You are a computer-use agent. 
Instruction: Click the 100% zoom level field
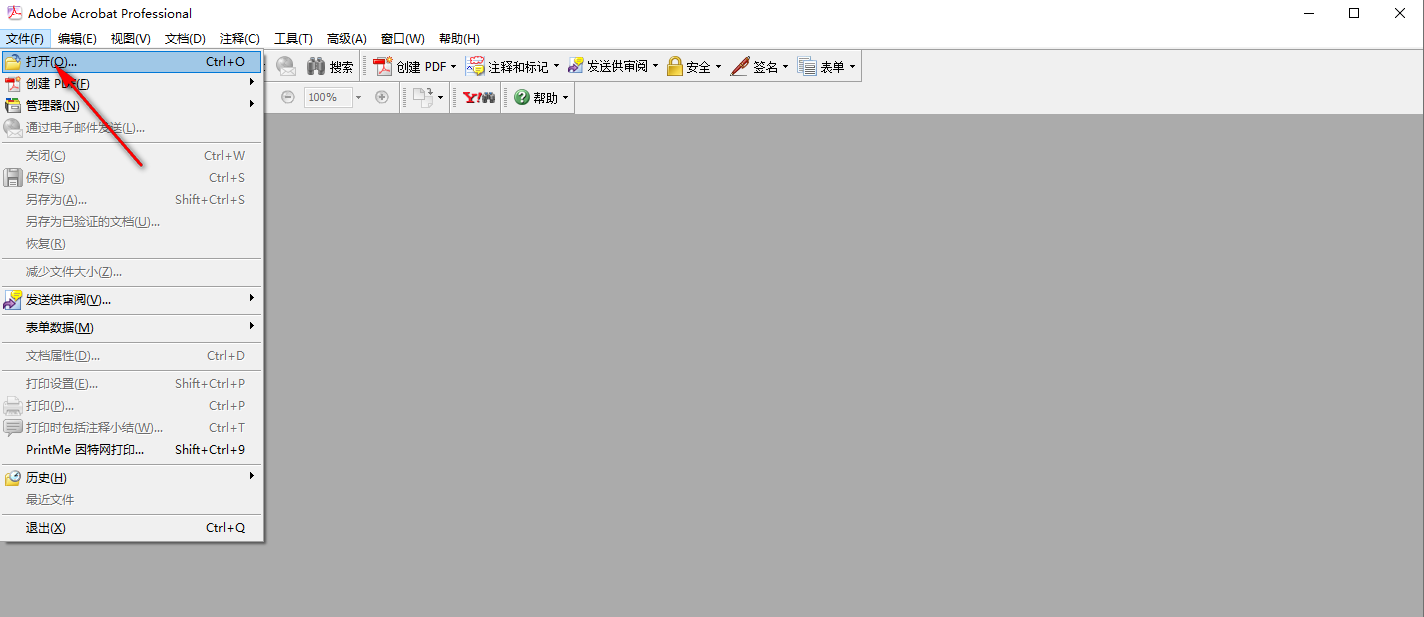[x=326, y=98]
